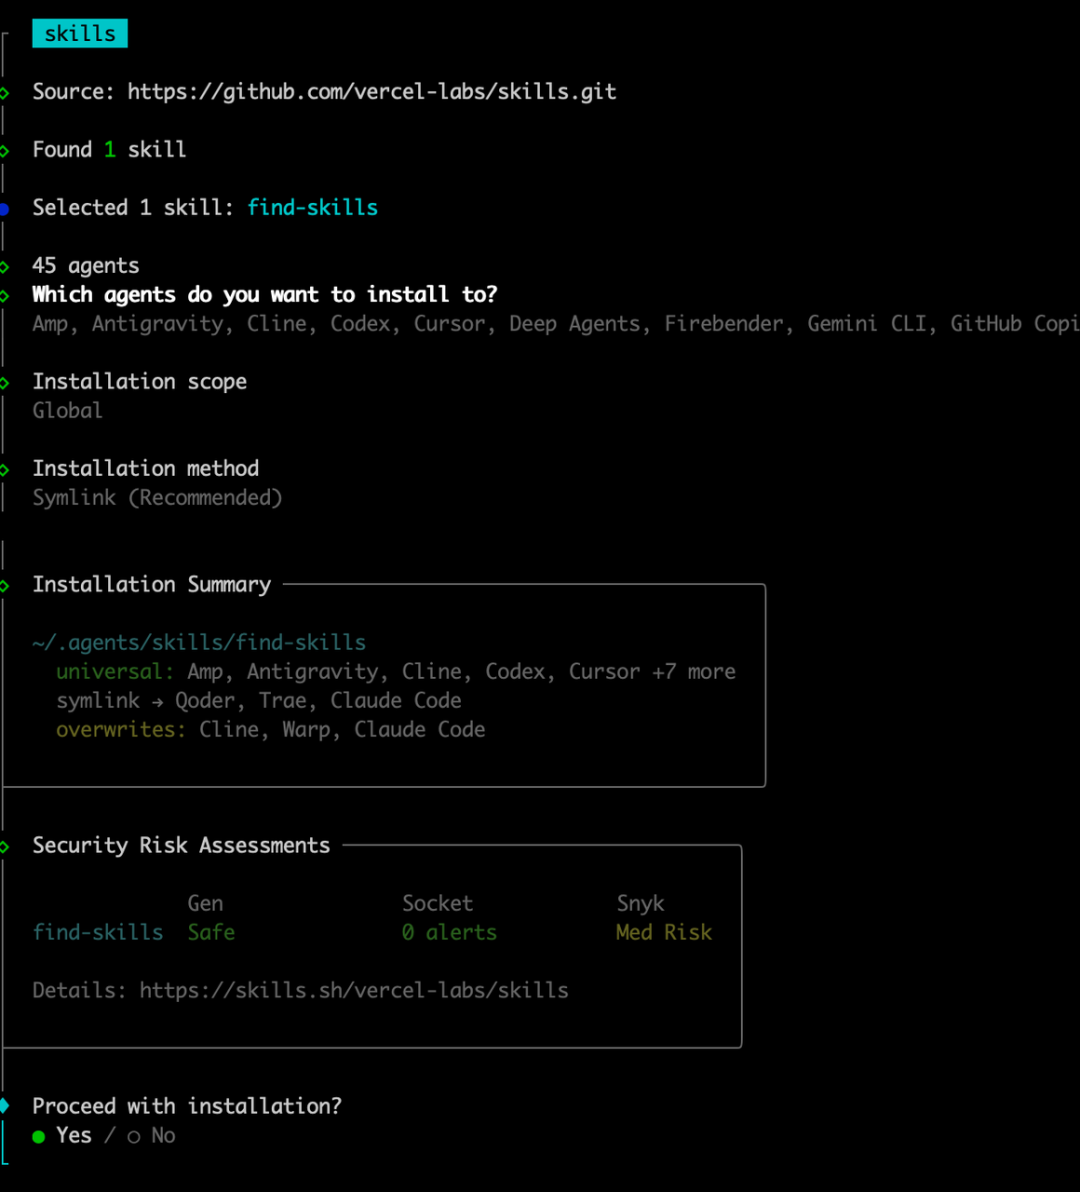Click "find-skills" in the Selected 1 skill line
The height and width of the screenshot is (1192, 1080).
point(312,208)
